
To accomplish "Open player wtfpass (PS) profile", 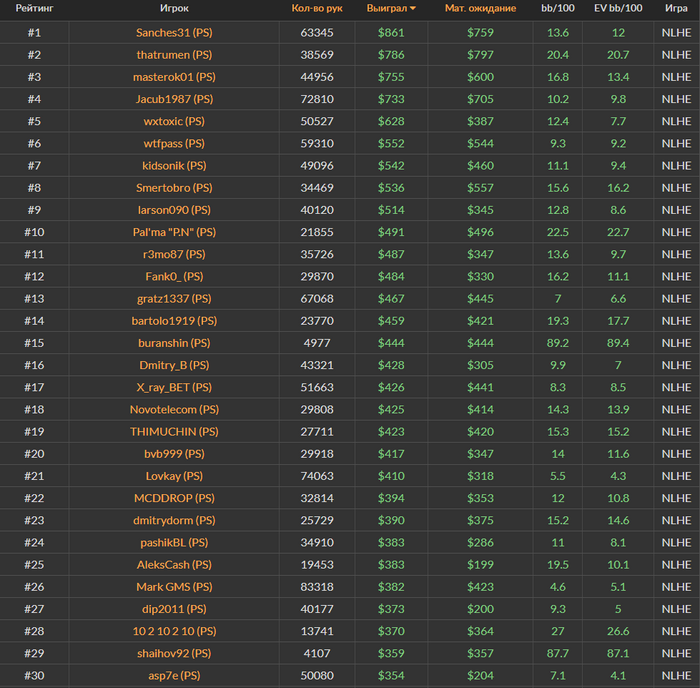I will pyautogui.click(x=174, y=143).
